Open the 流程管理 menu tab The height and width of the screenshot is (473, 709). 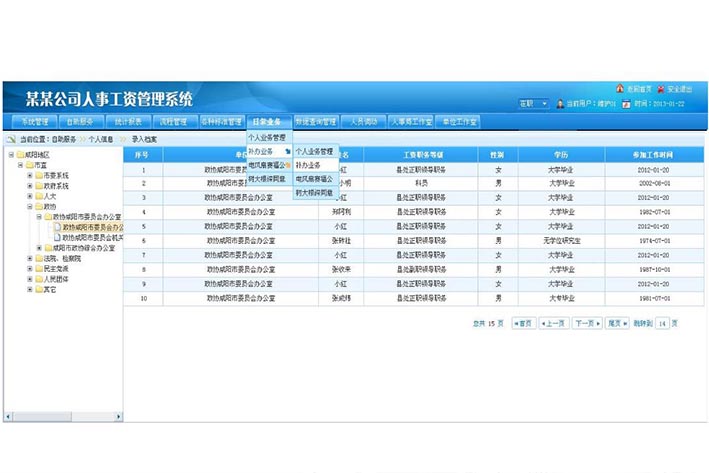174,122
